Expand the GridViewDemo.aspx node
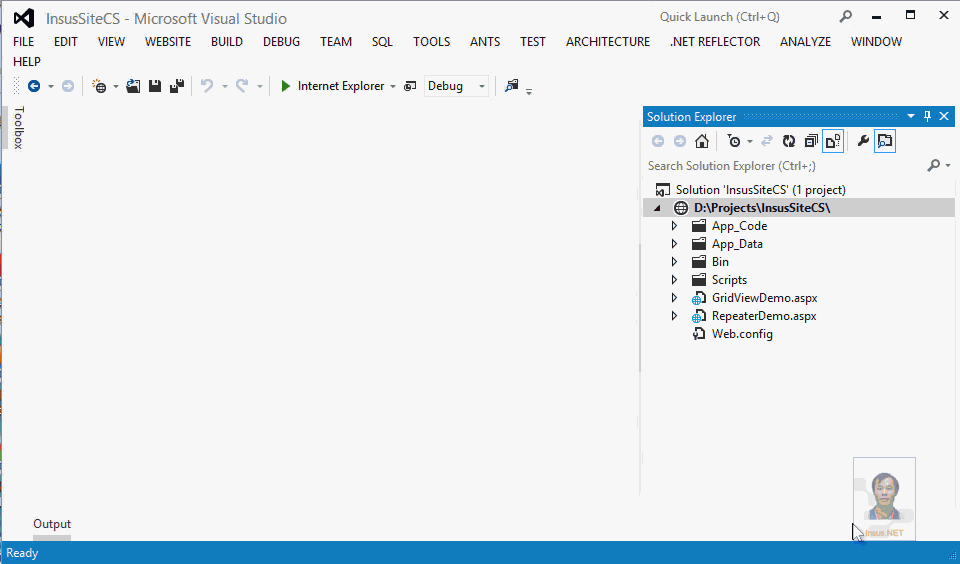Viewport: 960px width, 564px height. pyautogui.click(x=674, y=298)
